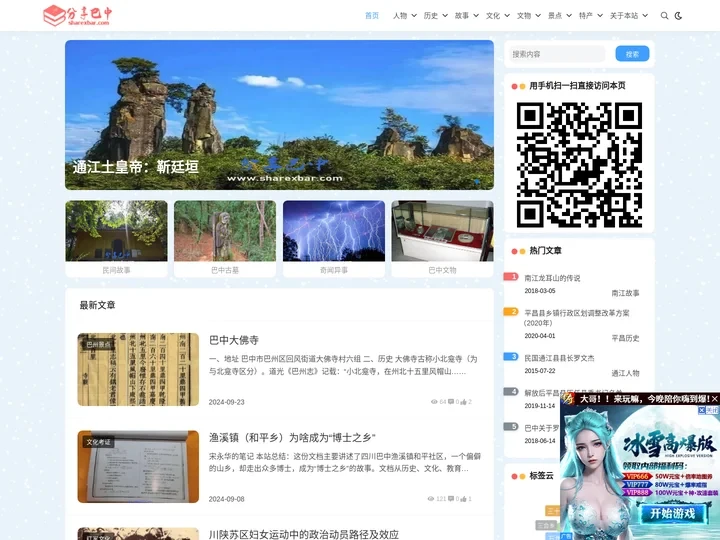Open the 景点 menu item
This screenshot has width=720, height=540.
click(555, 16)
